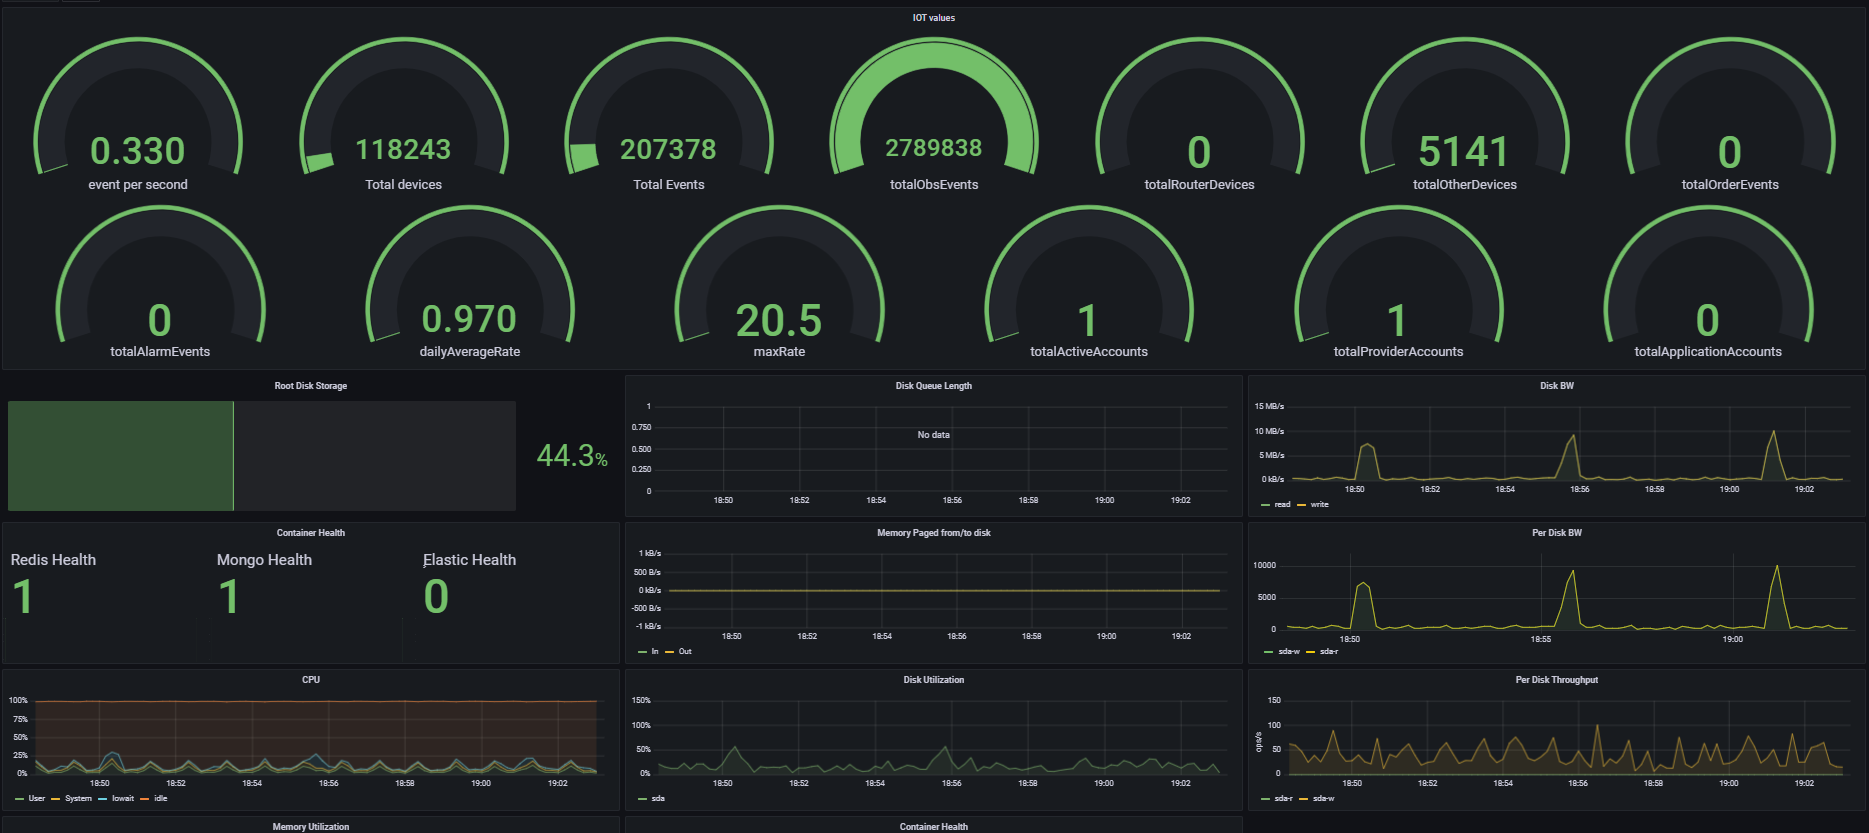Click the Memory Utilization panel title
1869x833 pixels.
click(310, 827)
